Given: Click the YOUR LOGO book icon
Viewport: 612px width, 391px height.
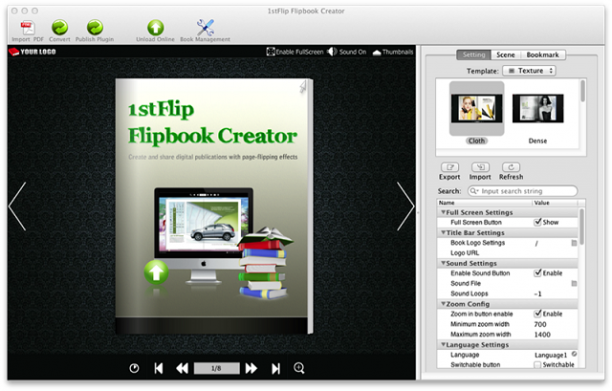Looking at the screenshot, I should (x=14, y=52).
